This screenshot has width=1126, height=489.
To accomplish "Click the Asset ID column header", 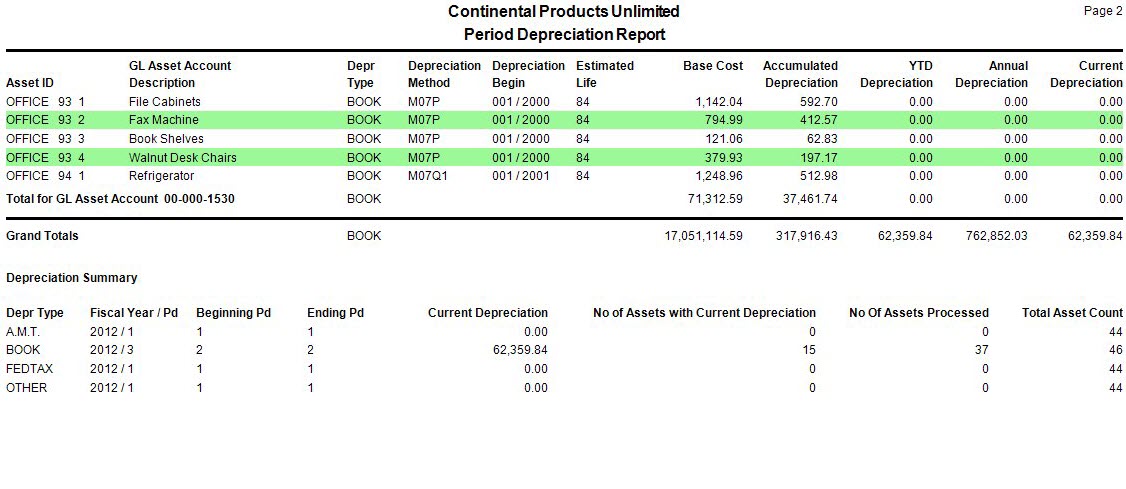I will (30, 83).
